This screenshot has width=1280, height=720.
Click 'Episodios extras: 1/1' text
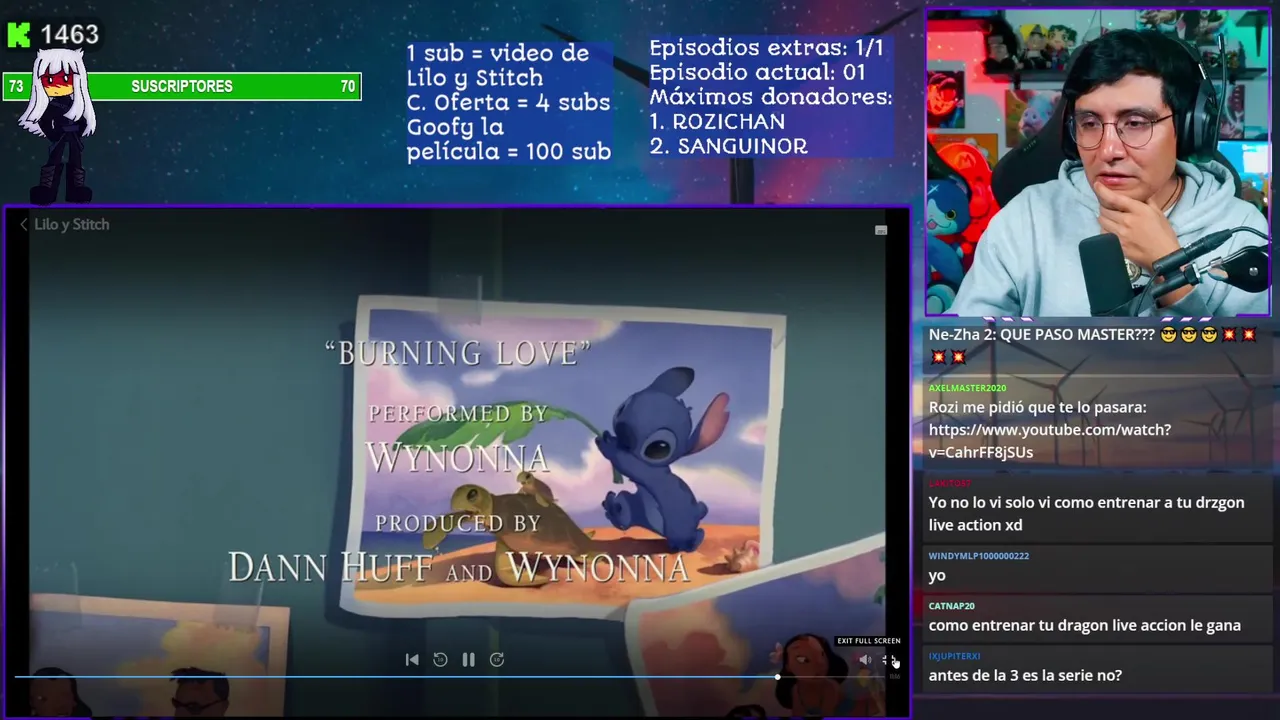click(x=766, y=48)
